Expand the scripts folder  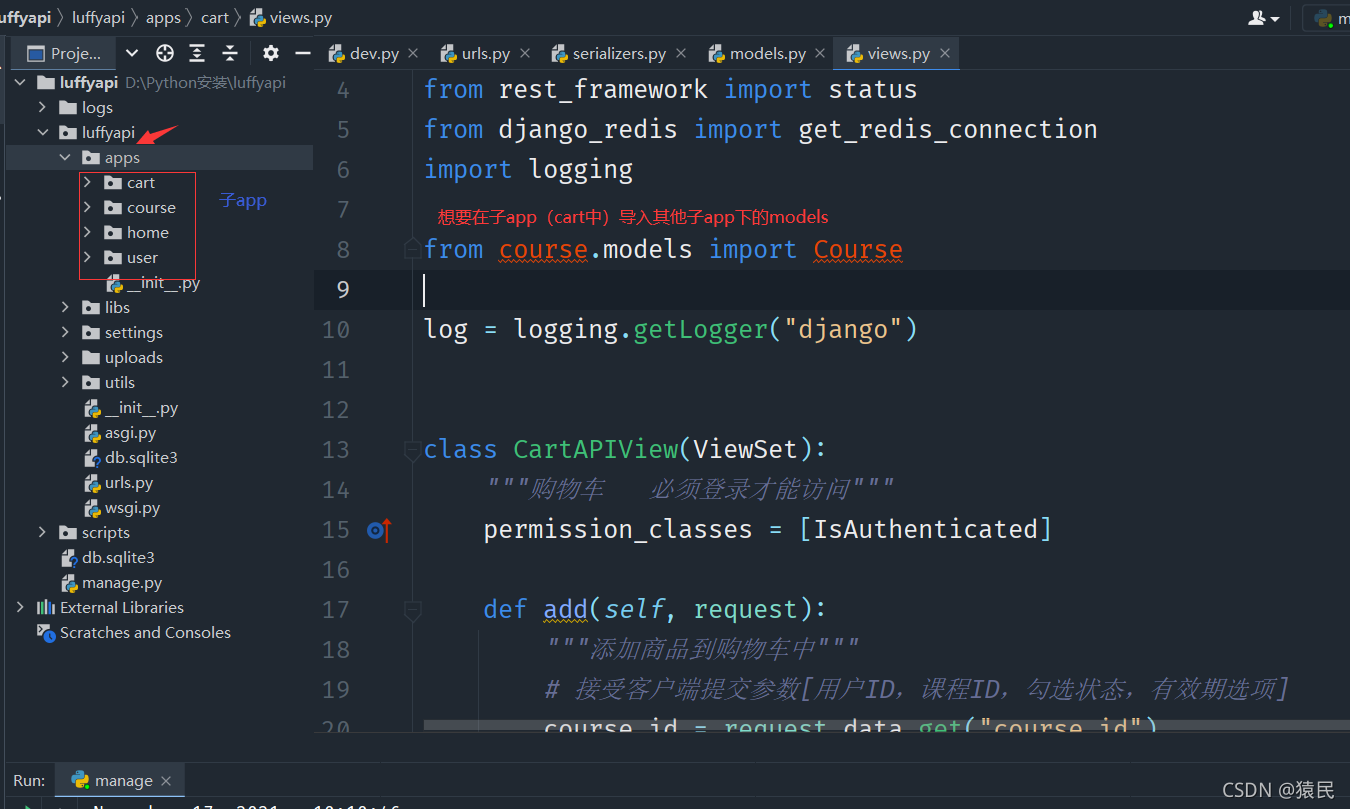42,532
